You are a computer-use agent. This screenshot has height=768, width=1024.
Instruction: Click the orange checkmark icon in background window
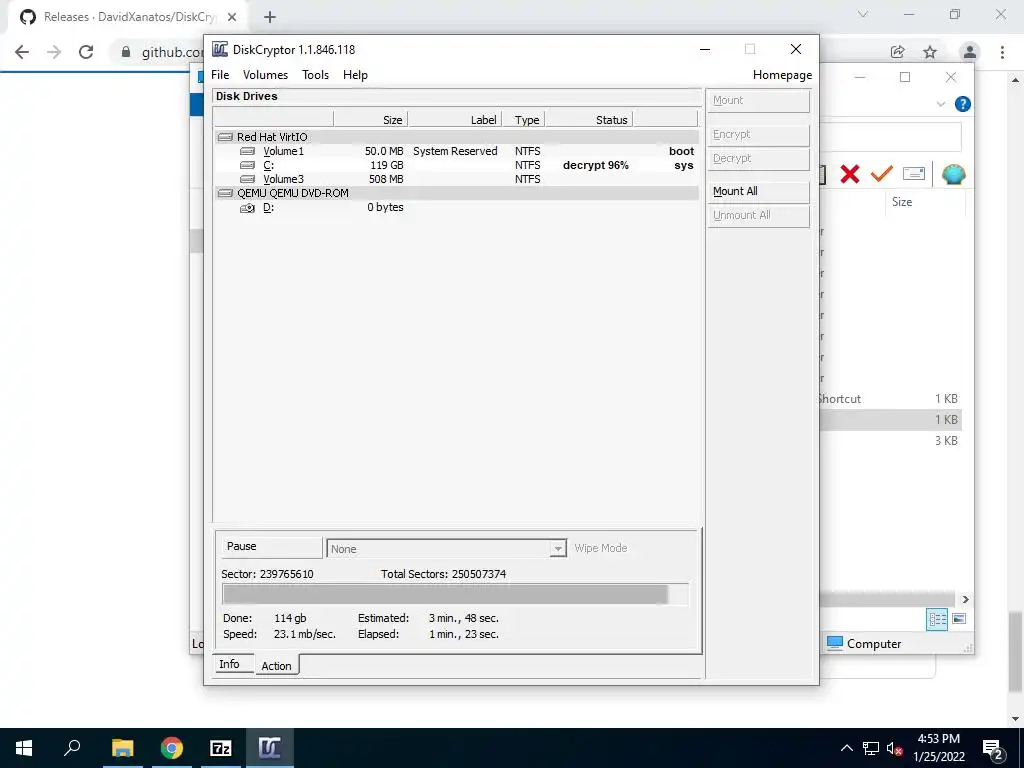(x=882, y=173)
